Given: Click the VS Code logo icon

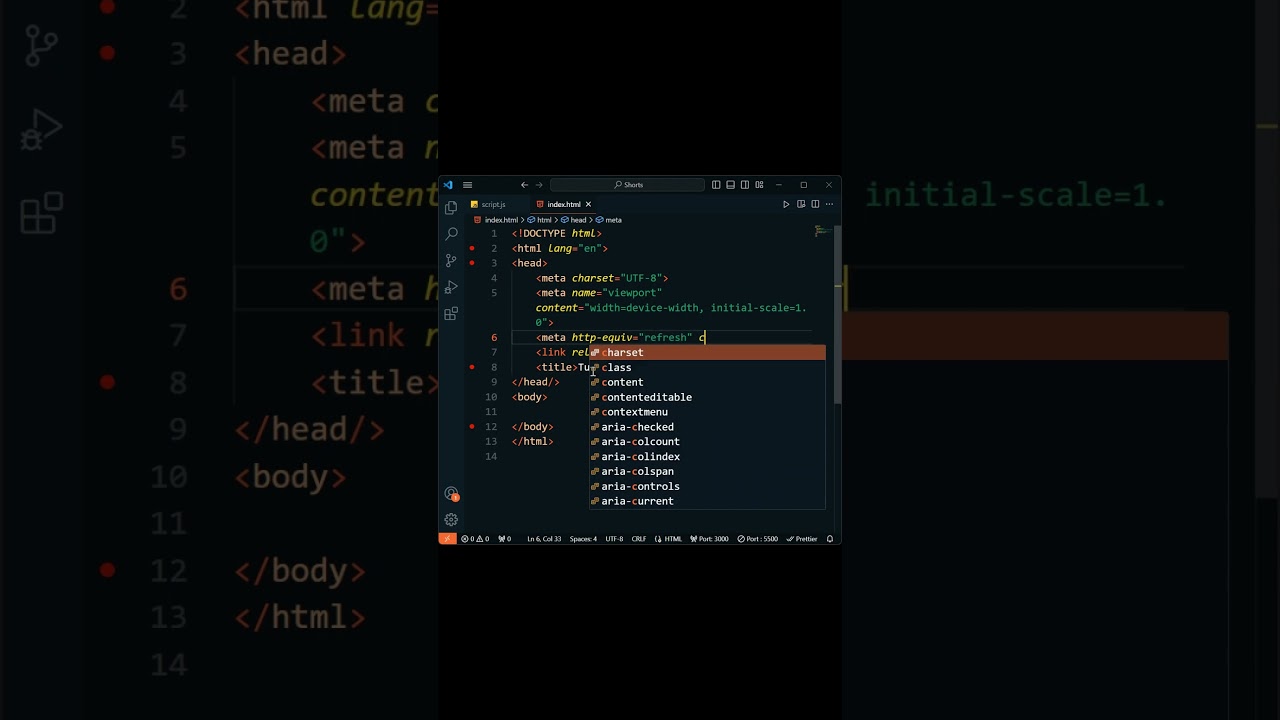Looking at the screenshot, I should [448, 185].
